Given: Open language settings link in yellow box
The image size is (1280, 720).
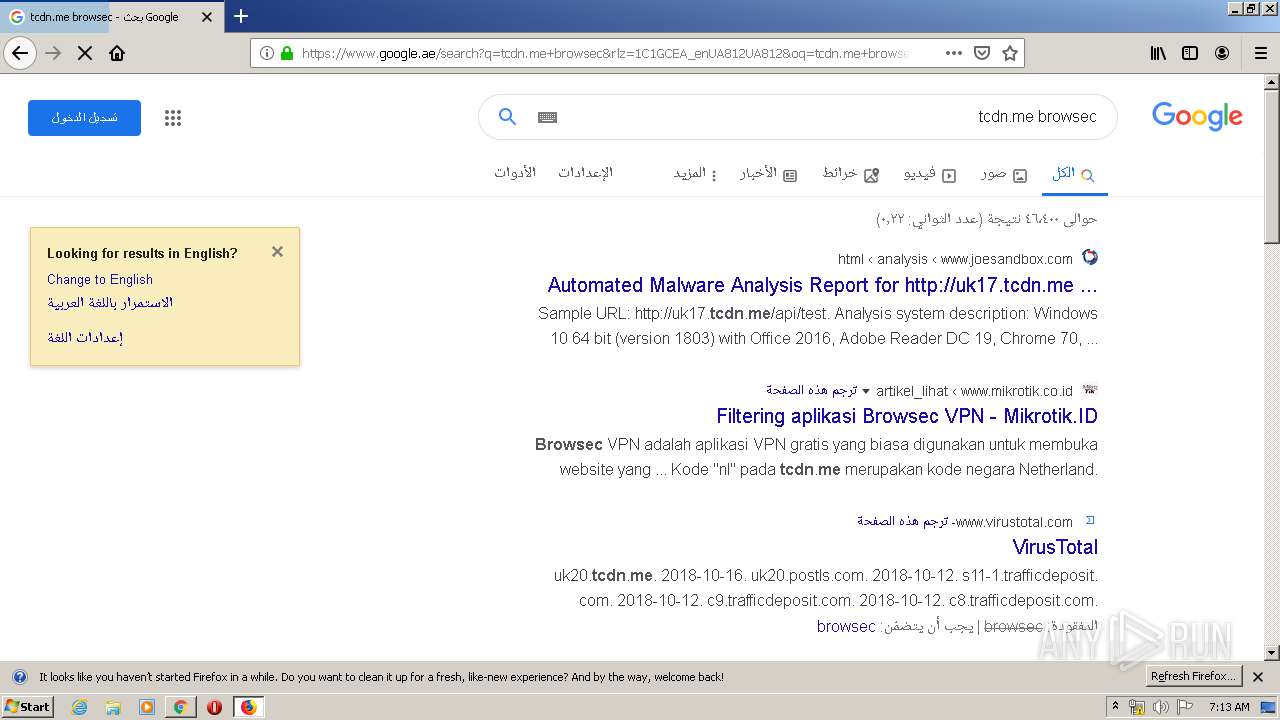Looking at the screenshot, I should click(85, 338).
